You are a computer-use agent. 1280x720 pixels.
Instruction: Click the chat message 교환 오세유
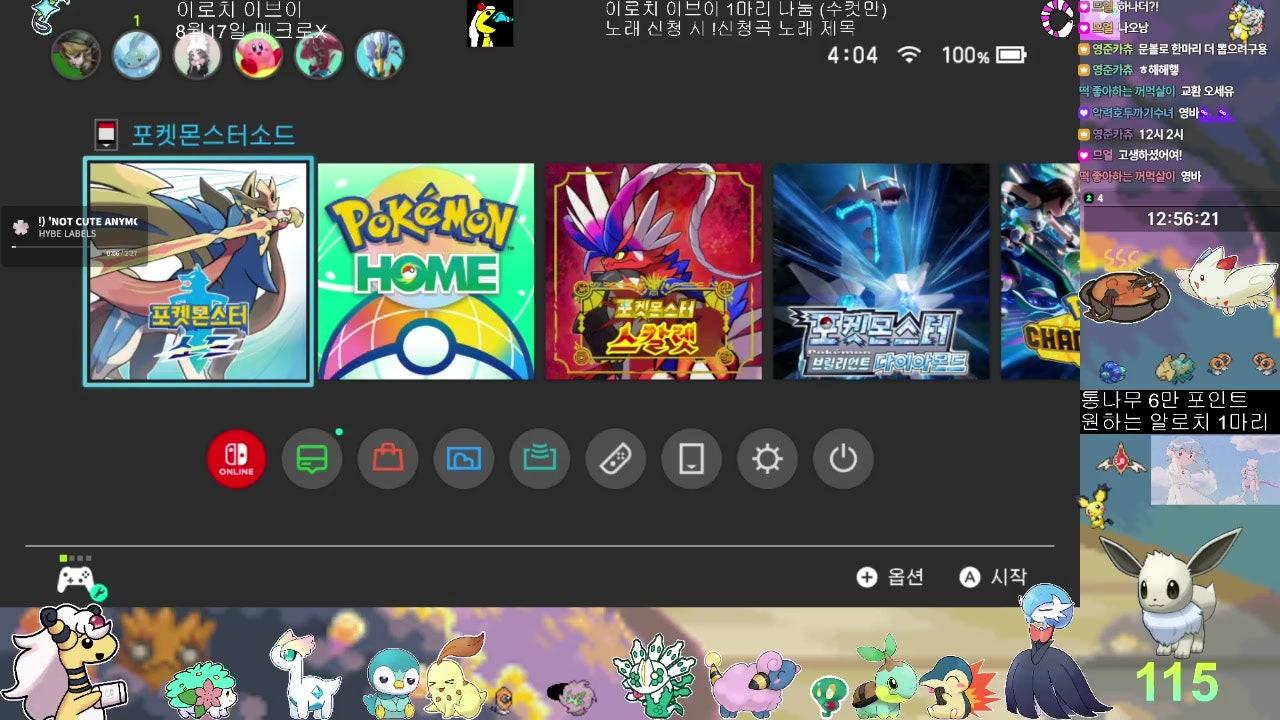click(x=1207, y=91)
